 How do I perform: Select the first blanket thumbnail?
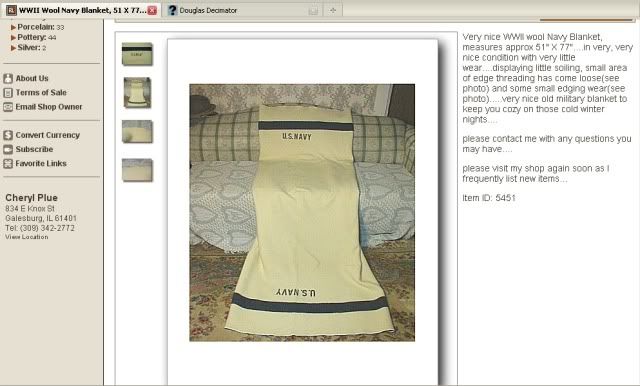click(x=137, y=54)
